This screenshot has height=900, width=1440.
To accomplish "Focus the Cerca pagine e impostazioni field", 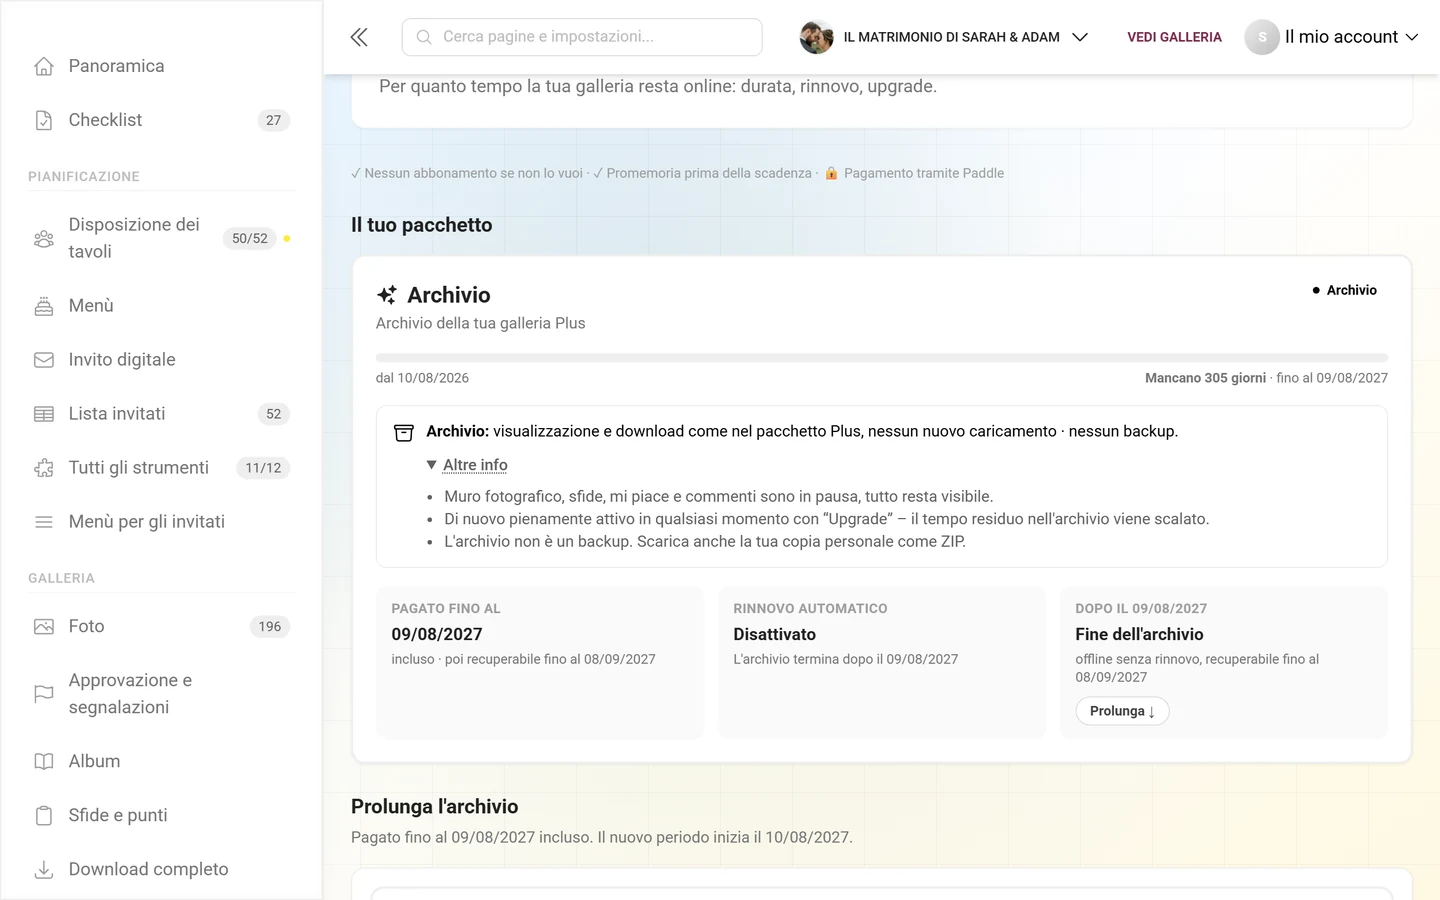I will click(x=582, y=37).
